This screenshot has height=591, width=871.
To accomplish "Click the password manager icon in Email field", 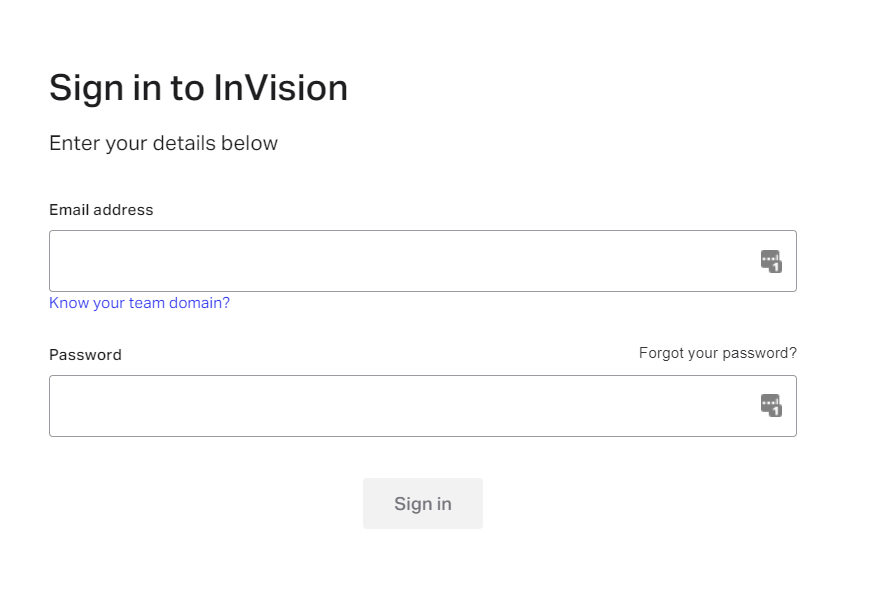I will [x=771, y=261].
